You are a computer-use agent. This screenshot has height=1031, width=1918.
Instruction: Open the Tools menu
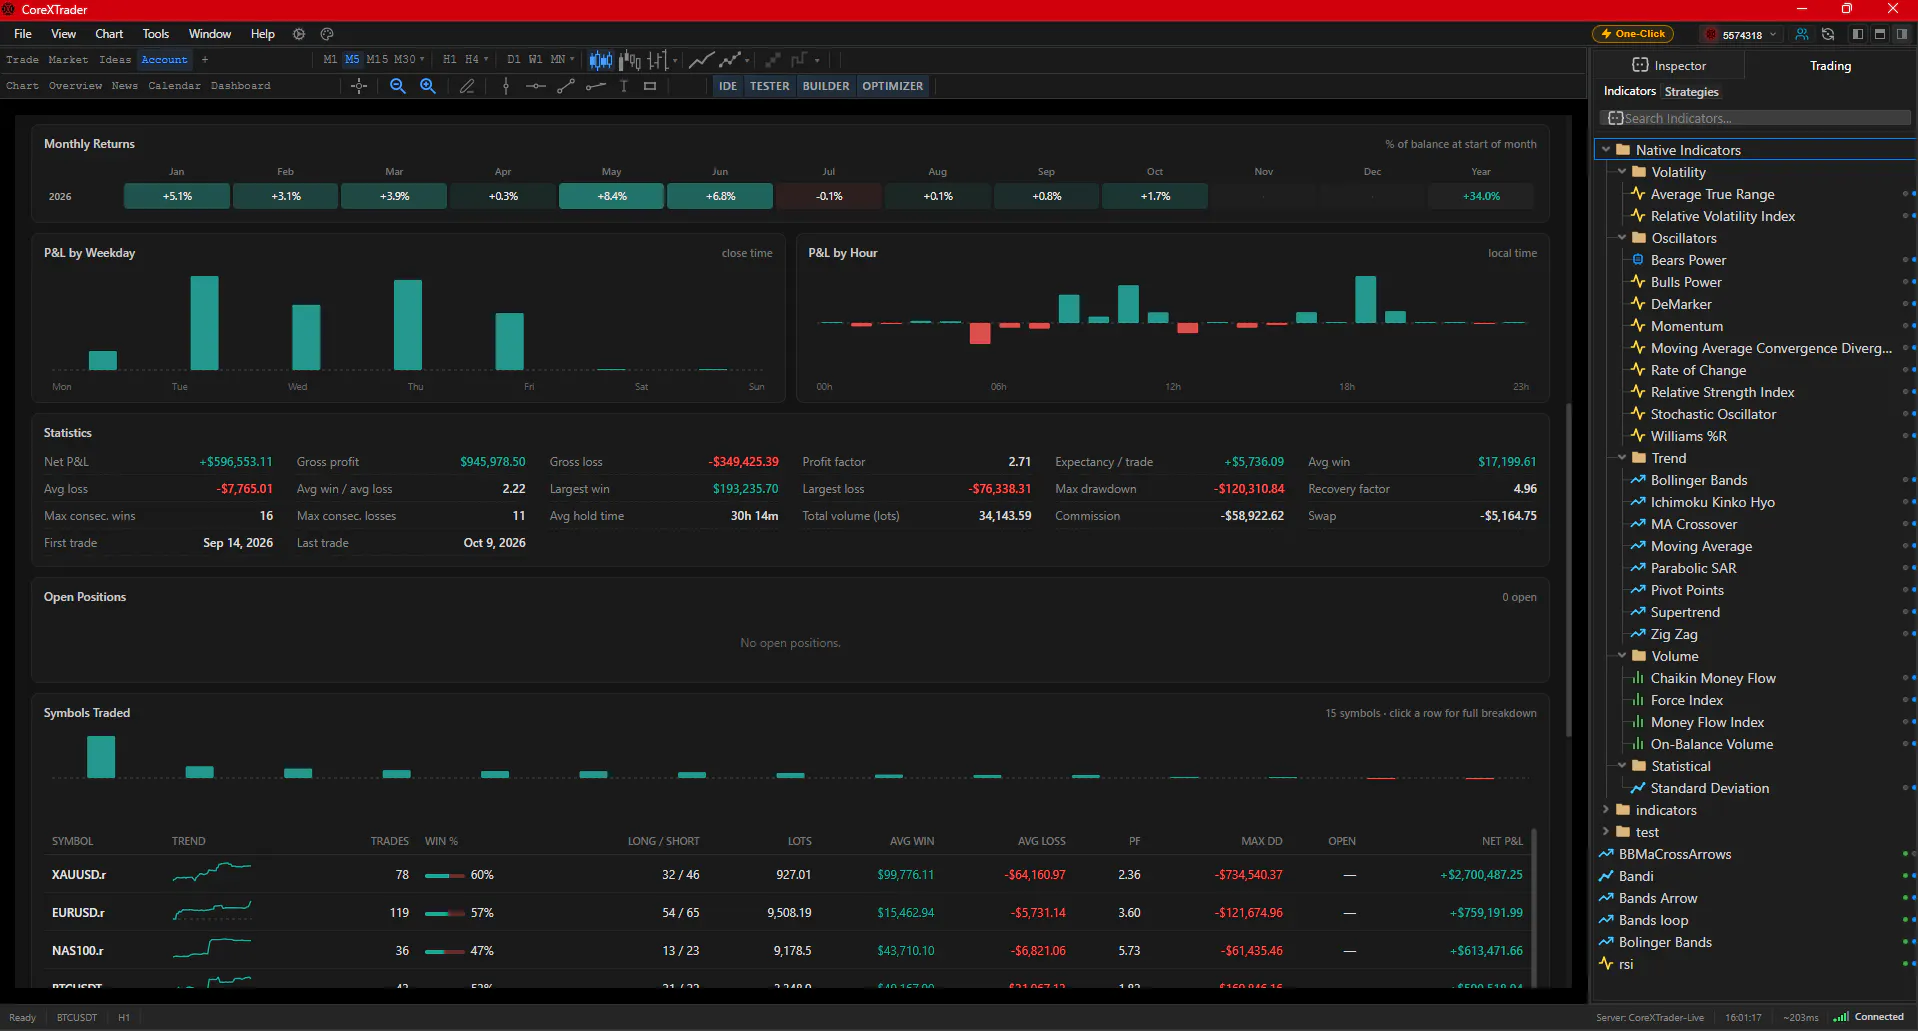pyautogui.click(x=156, y=34)
